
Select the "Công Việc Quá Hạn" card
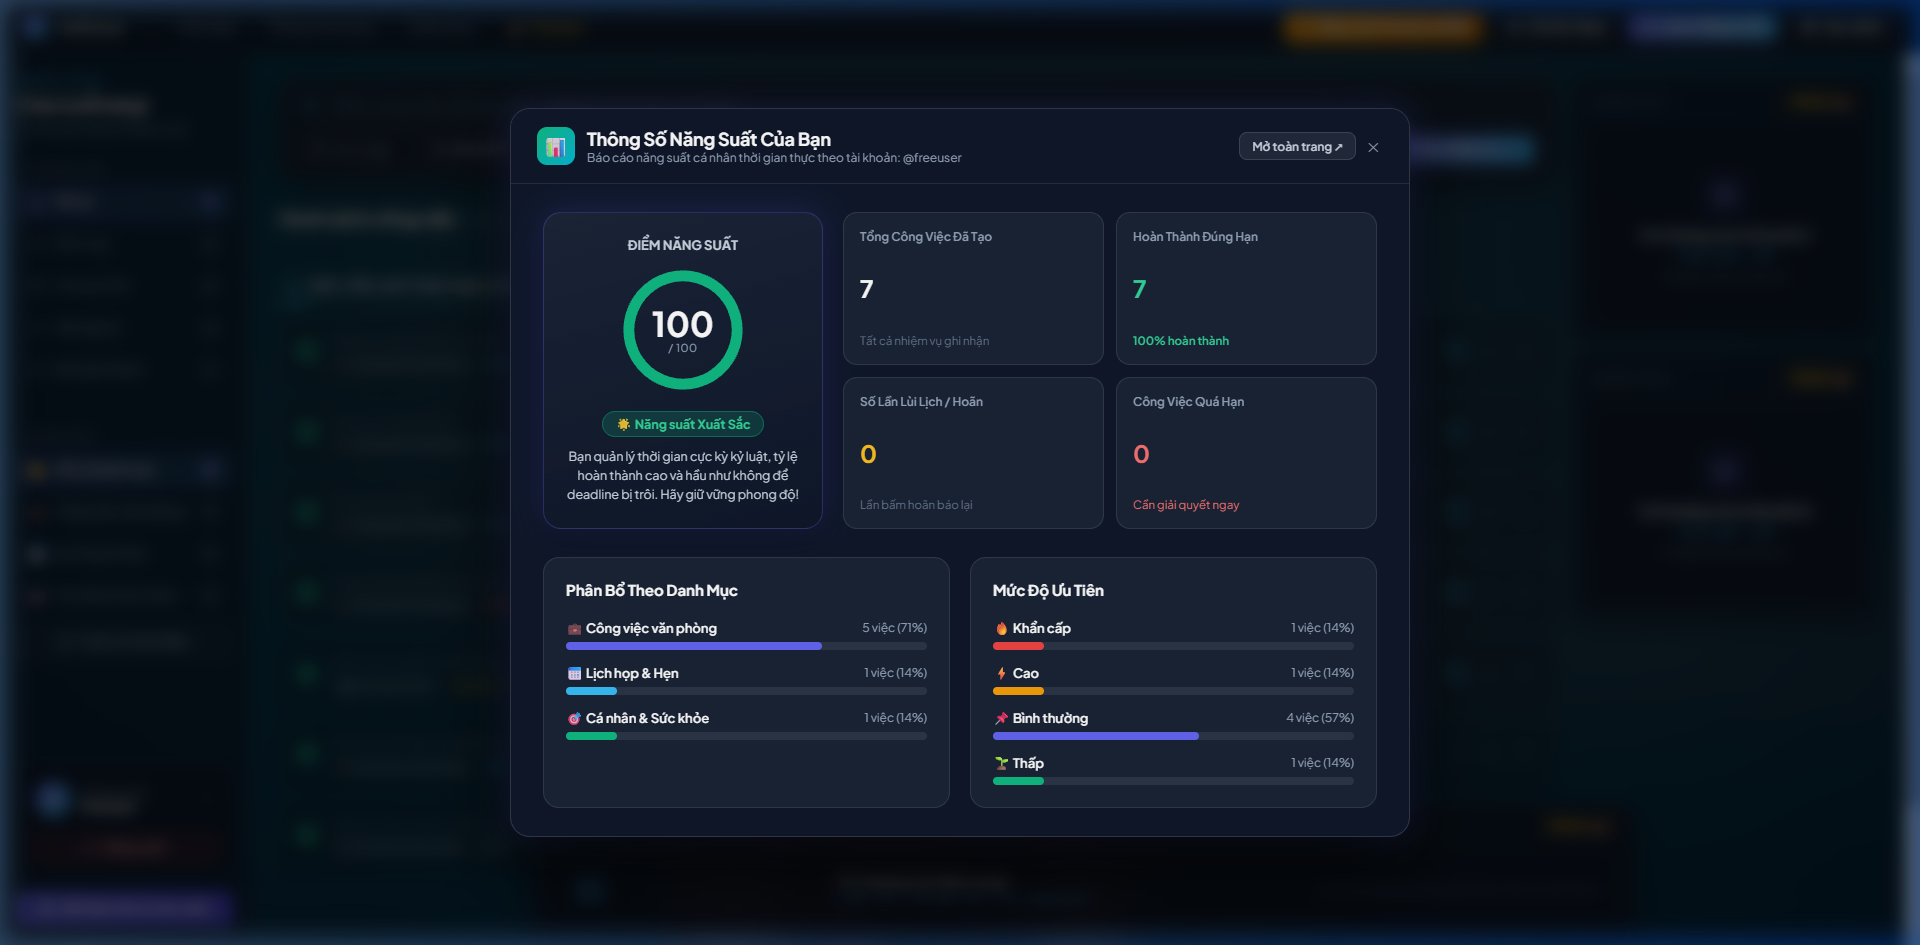(1246, 453)
